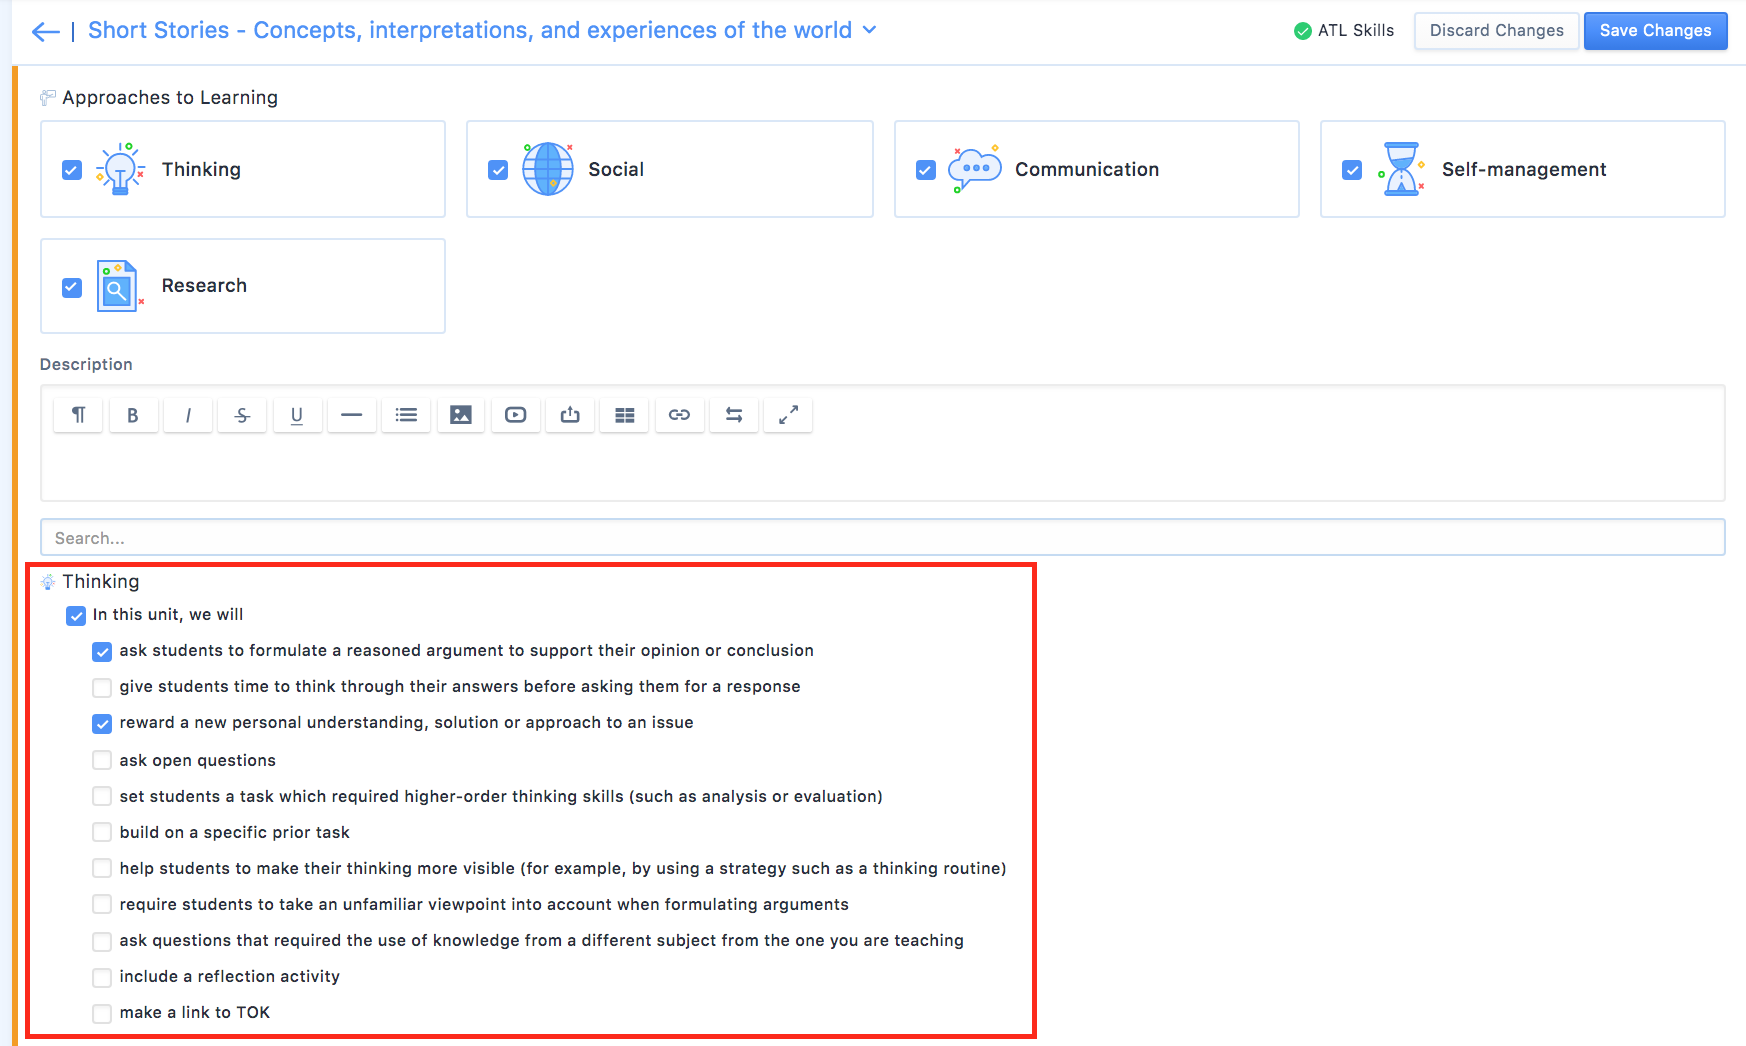Uncheck the Research approach checkbox
Image resolution: width=1746 pixels, height=1046 pixels.
coord(72,287)
